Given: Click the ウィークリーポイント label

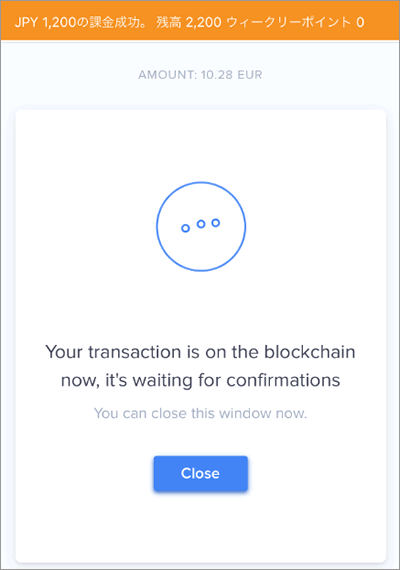Looking at the screenshot, I should (289, 23).
